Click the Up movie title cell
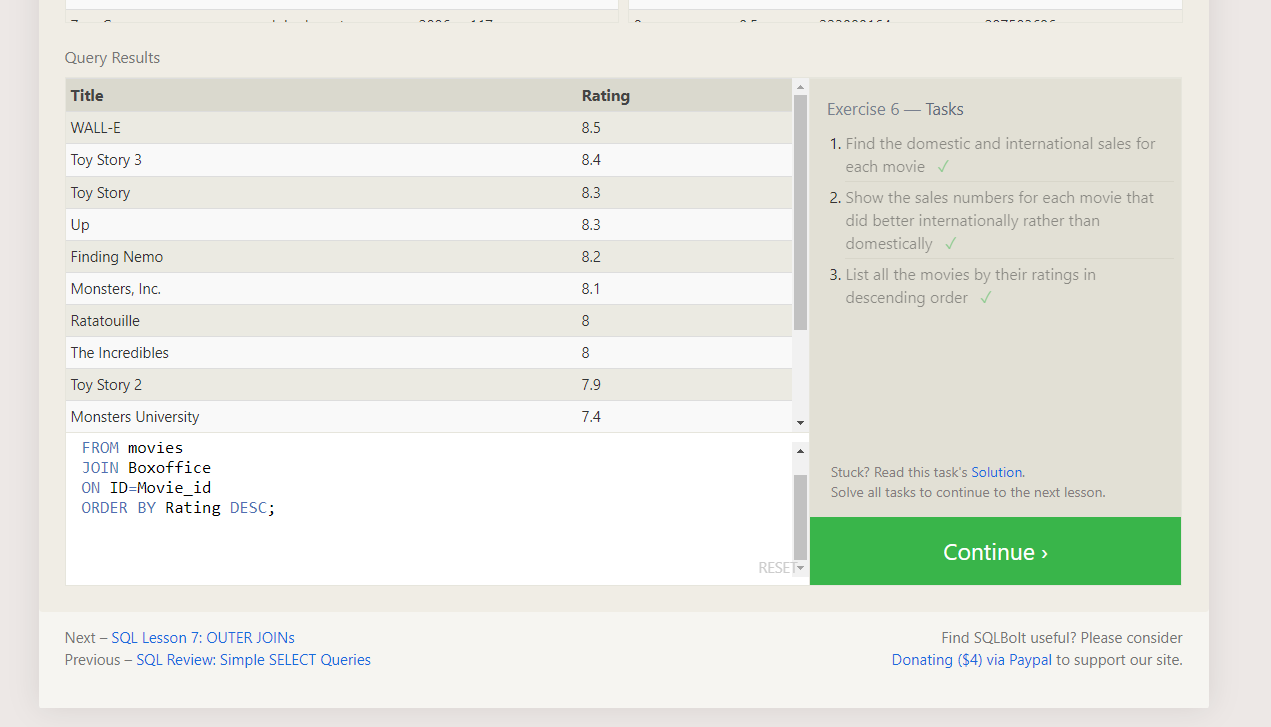 (x=80, y=225)
